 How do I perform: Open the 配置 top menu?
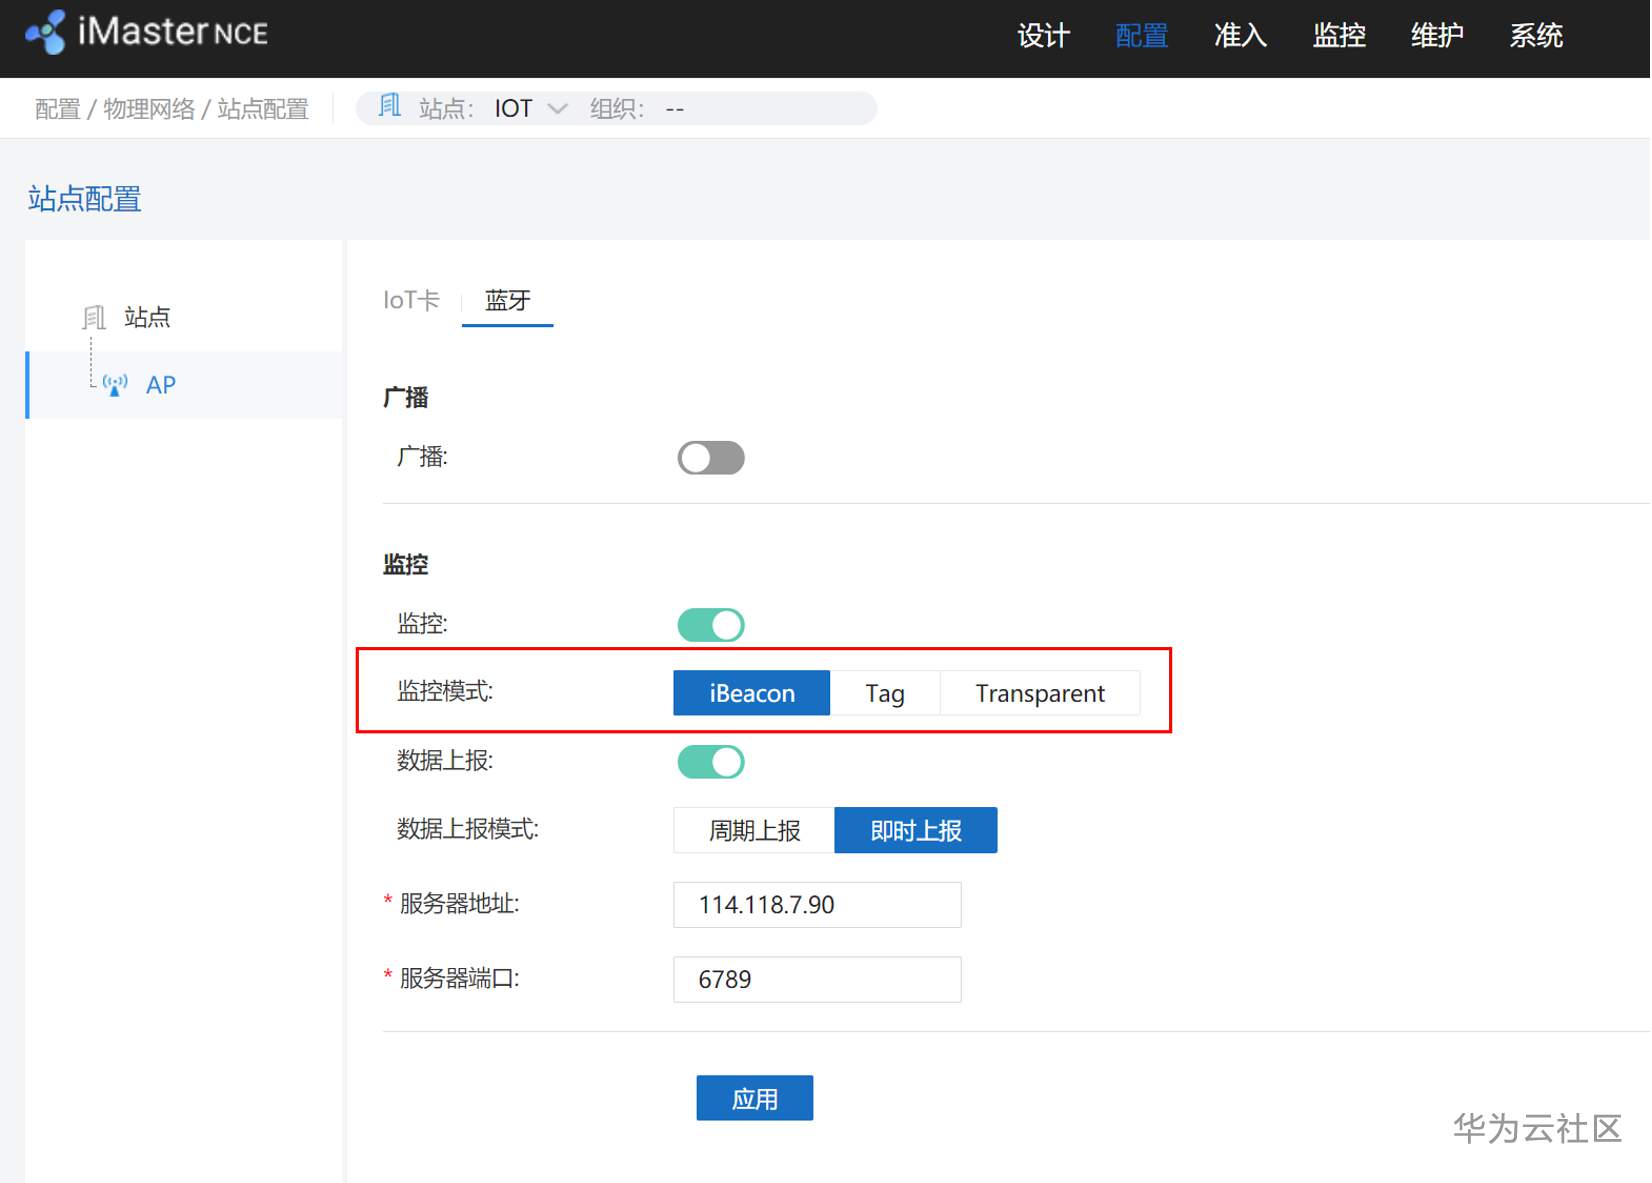[1142, 36]
